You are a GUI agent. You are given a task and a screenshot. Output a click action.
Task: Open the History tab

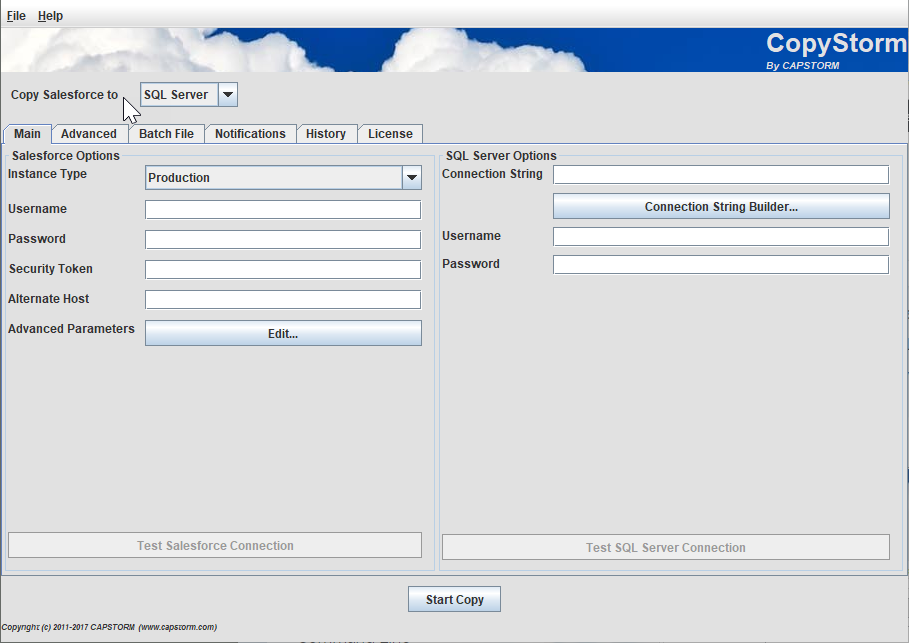326,134
